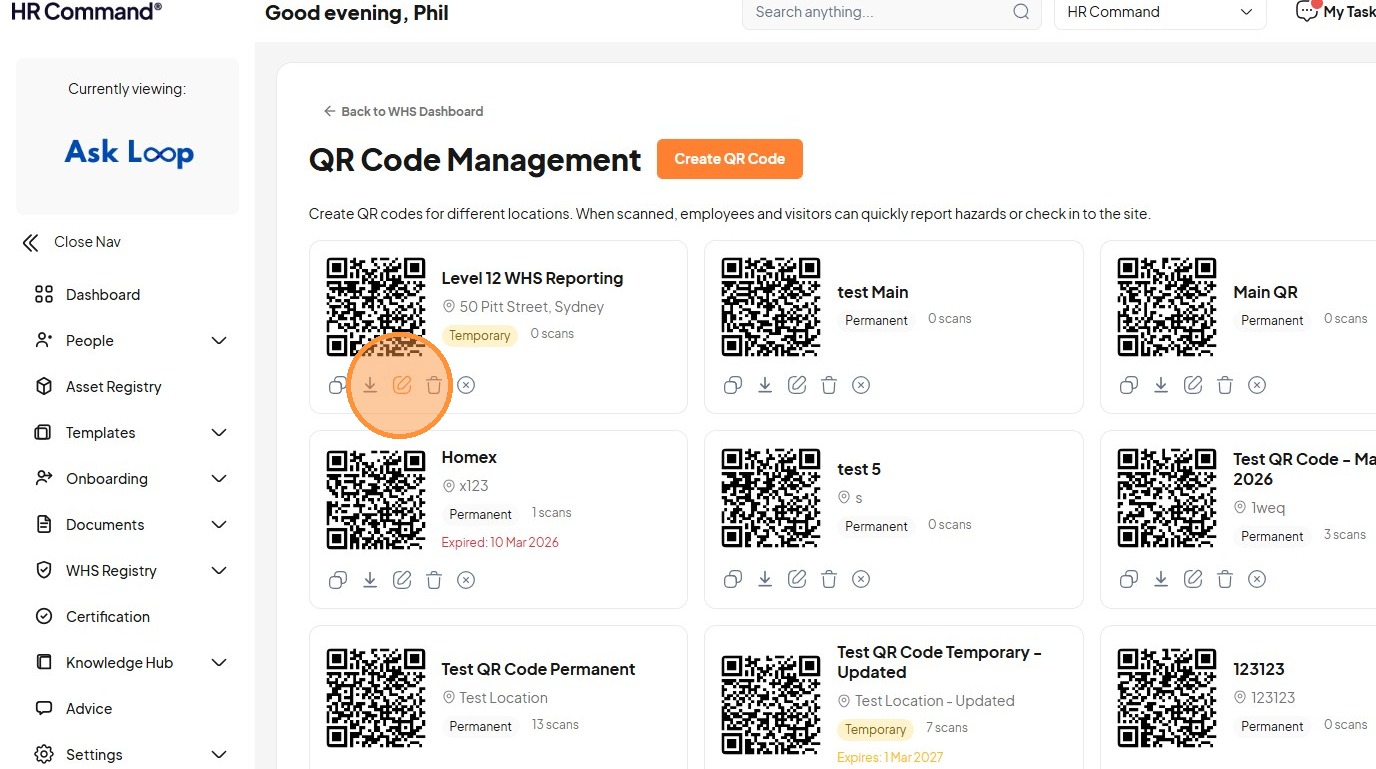1376x769 pixels.
Task: Expand the People nav section
Action: [219, 341]
